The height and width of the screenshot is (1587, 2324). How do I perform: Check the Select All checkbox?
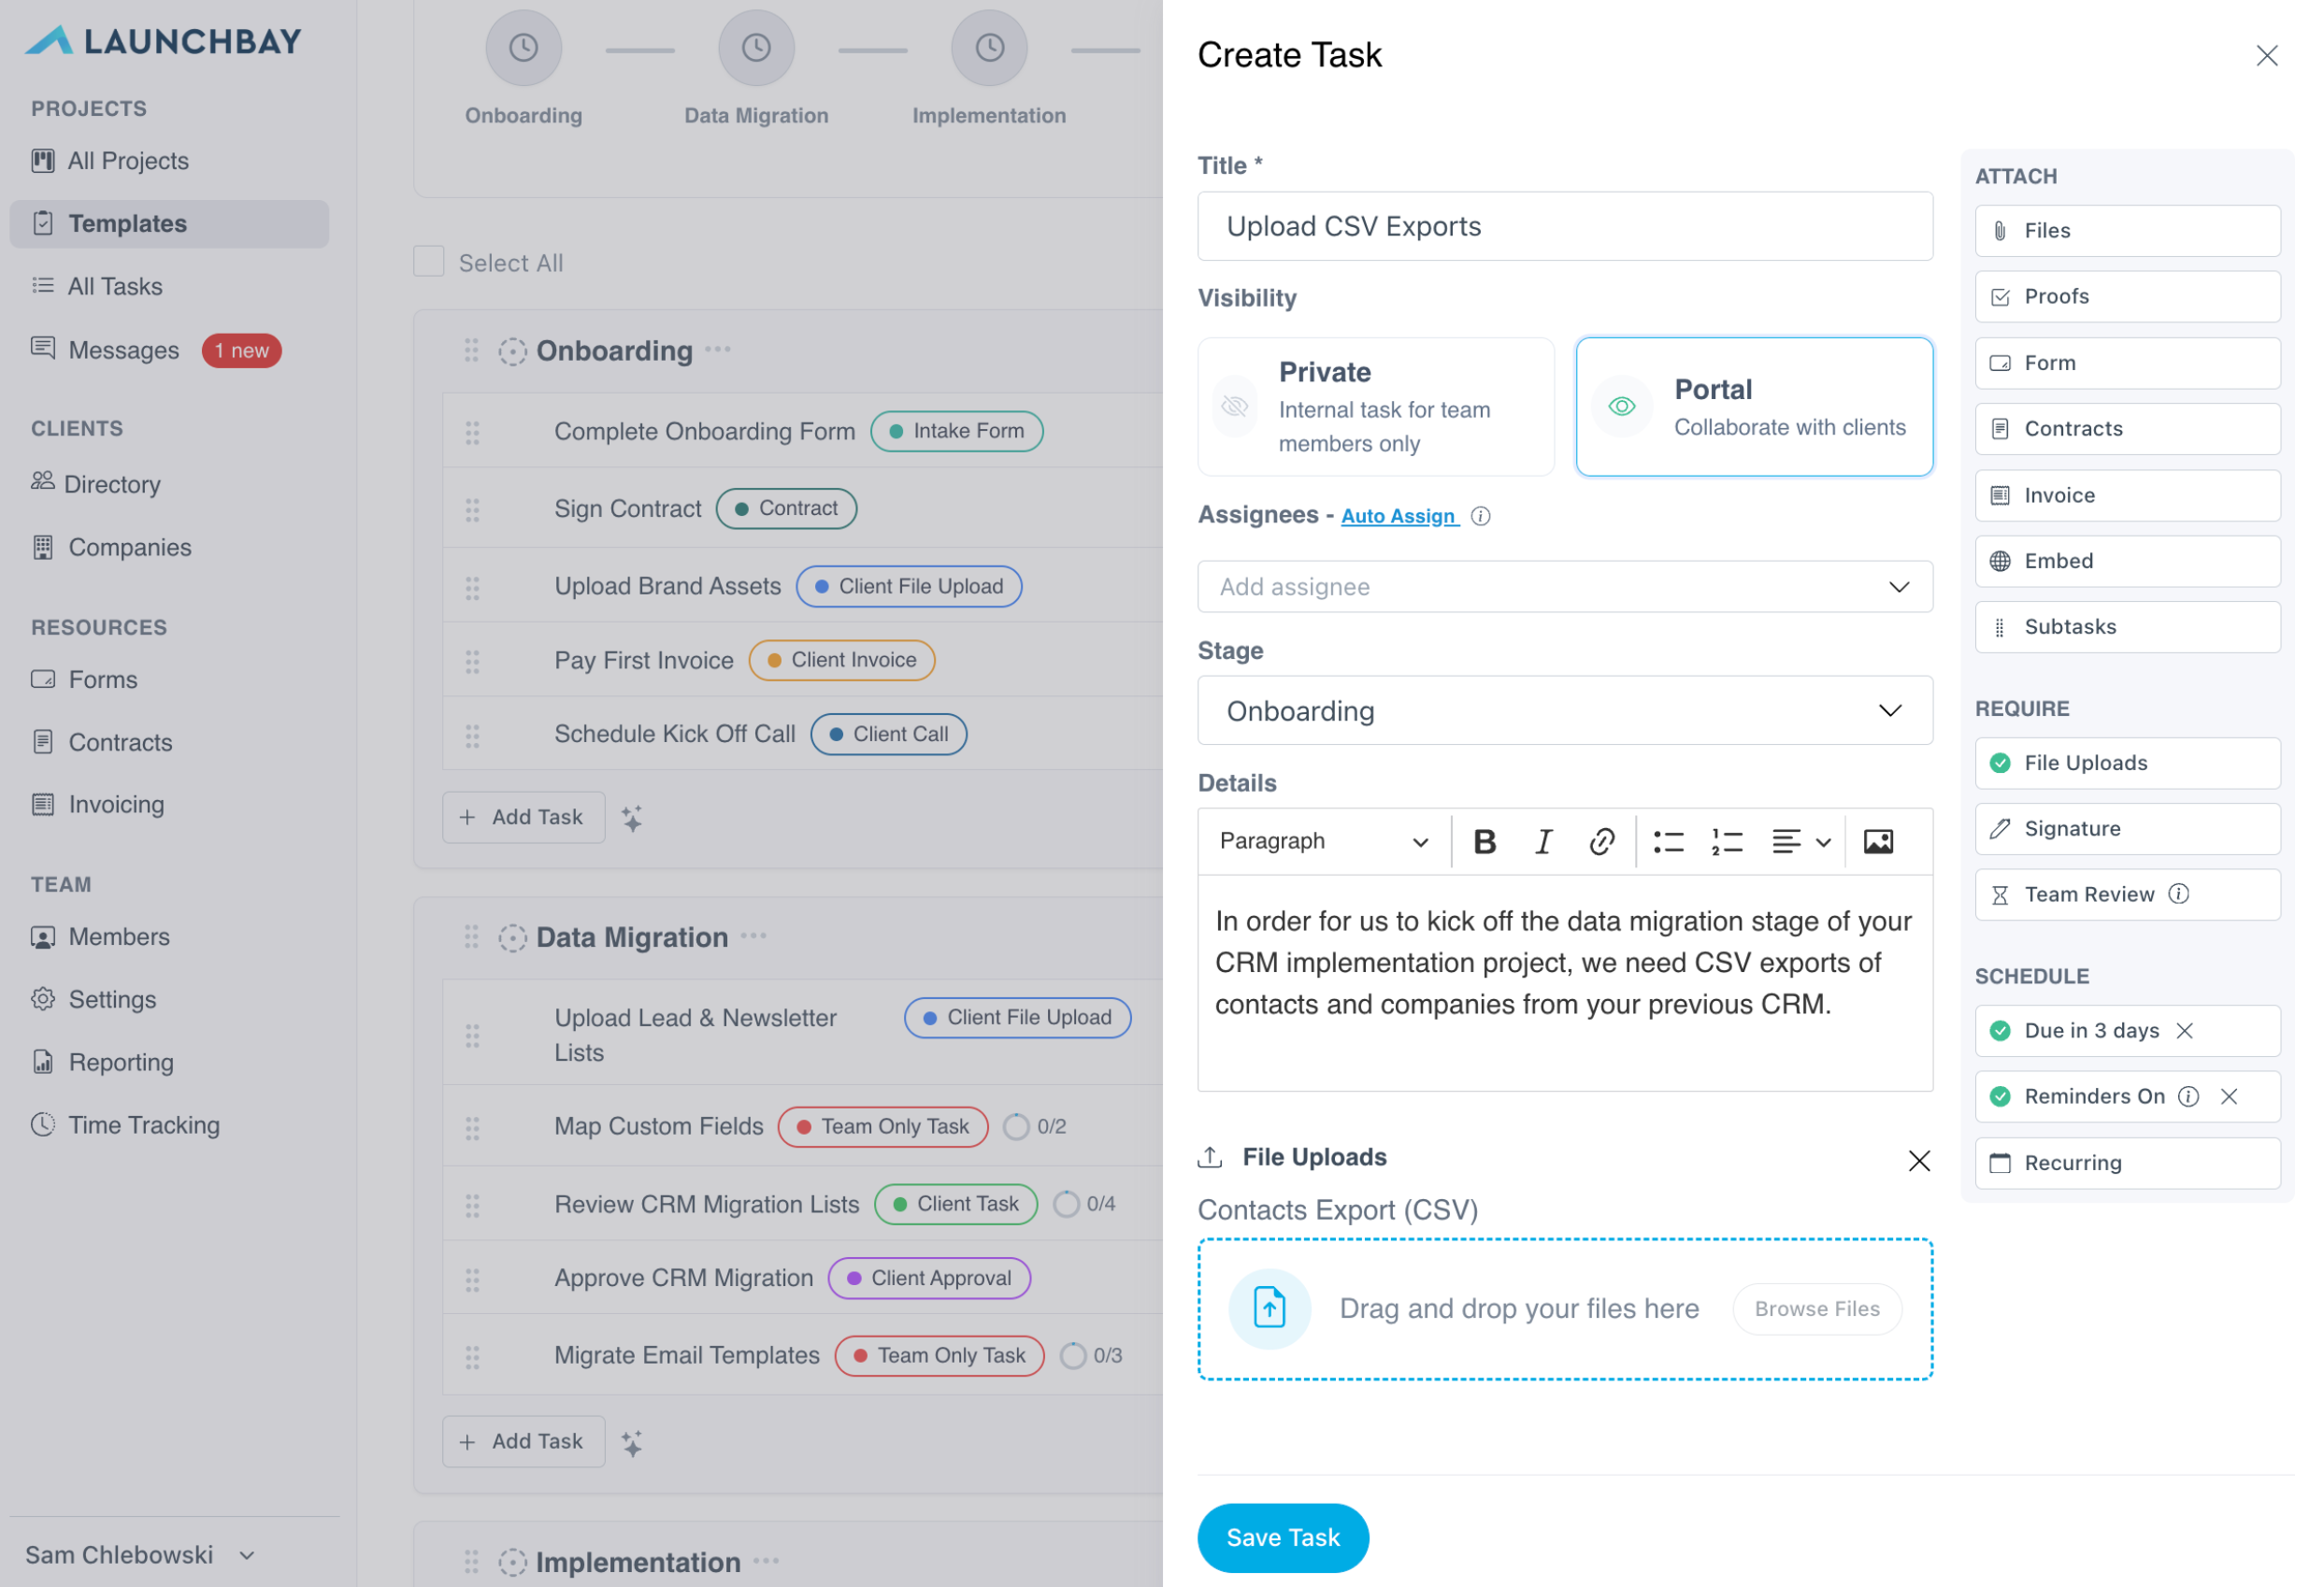[x=429, y=262]
